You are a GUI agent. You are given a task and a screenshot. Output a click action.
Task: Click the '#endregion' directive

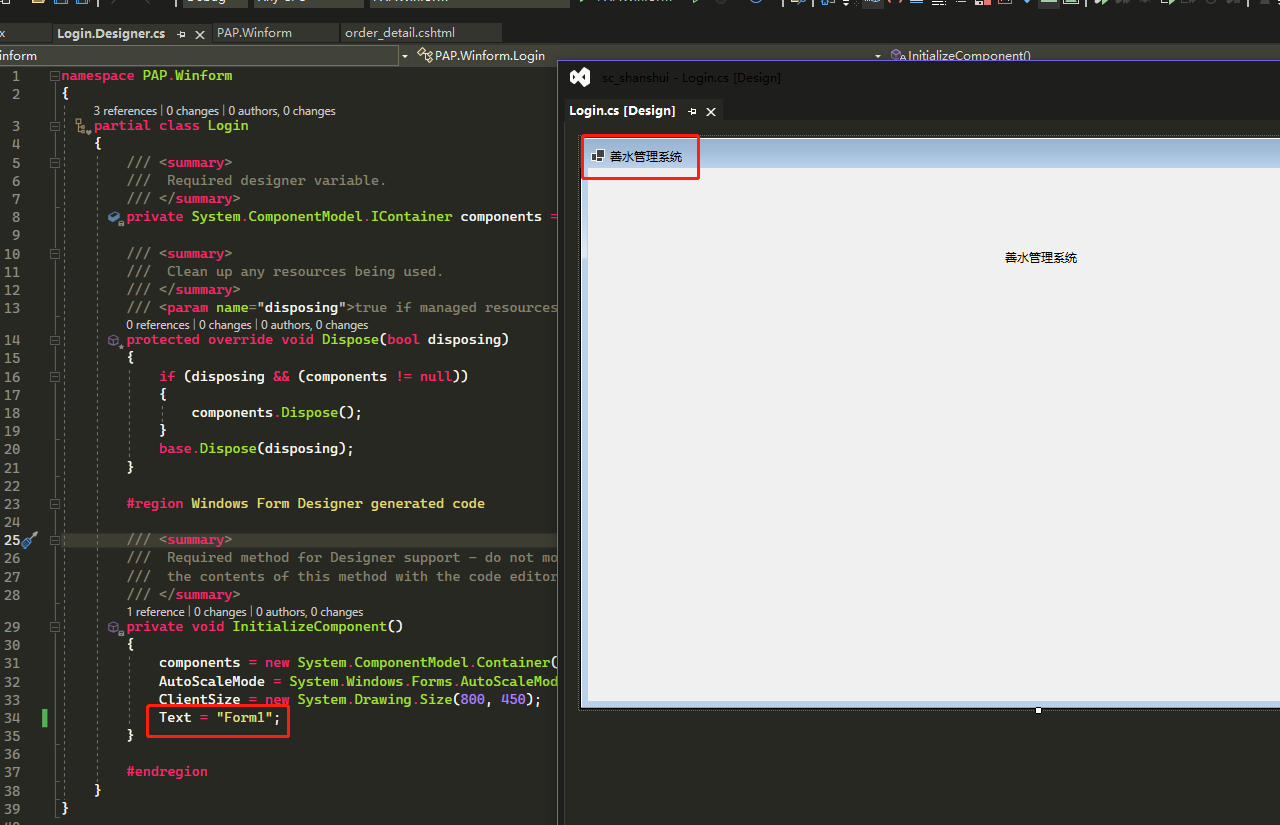click(x=167, y=772)
